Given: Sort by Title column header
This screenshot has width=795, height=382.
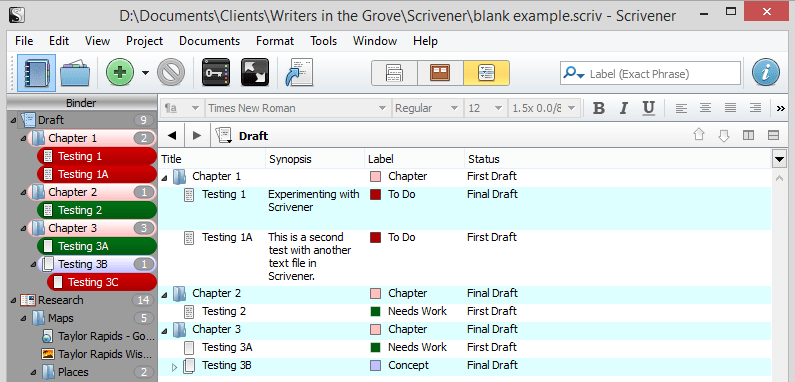Looking at the screenshot, I should (x=171, y=159).
